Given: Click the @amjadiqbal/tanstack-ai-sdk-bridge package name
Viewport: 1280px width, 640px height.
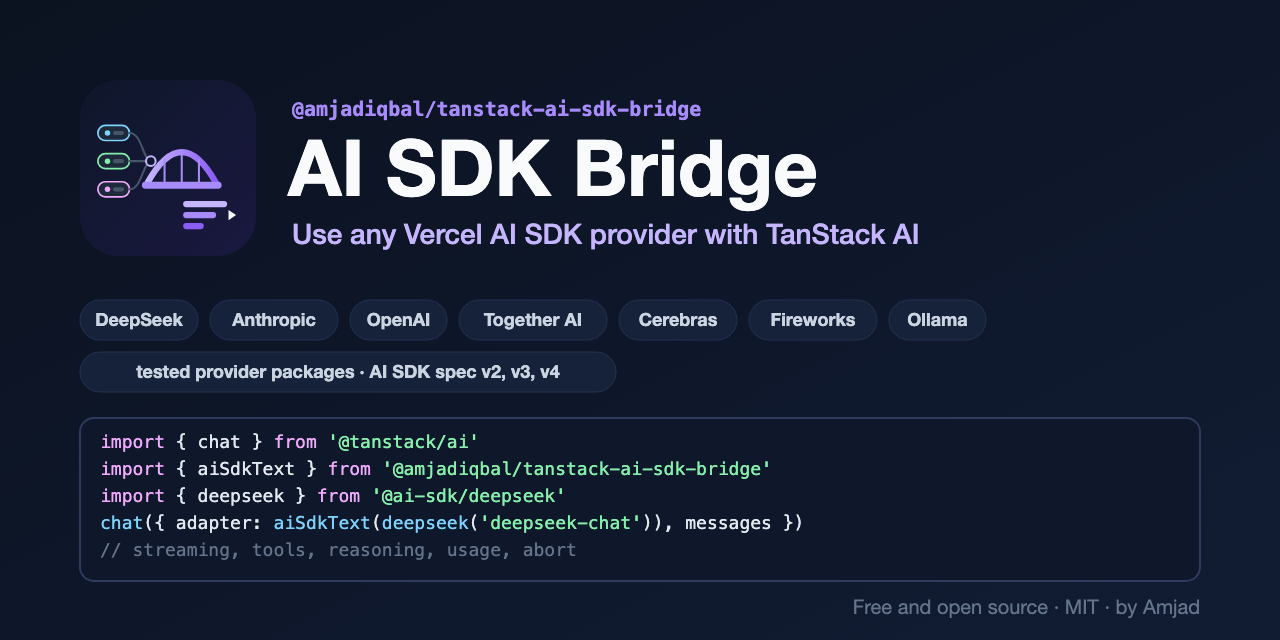Looking at the screenshot, I should pos(496,109).
